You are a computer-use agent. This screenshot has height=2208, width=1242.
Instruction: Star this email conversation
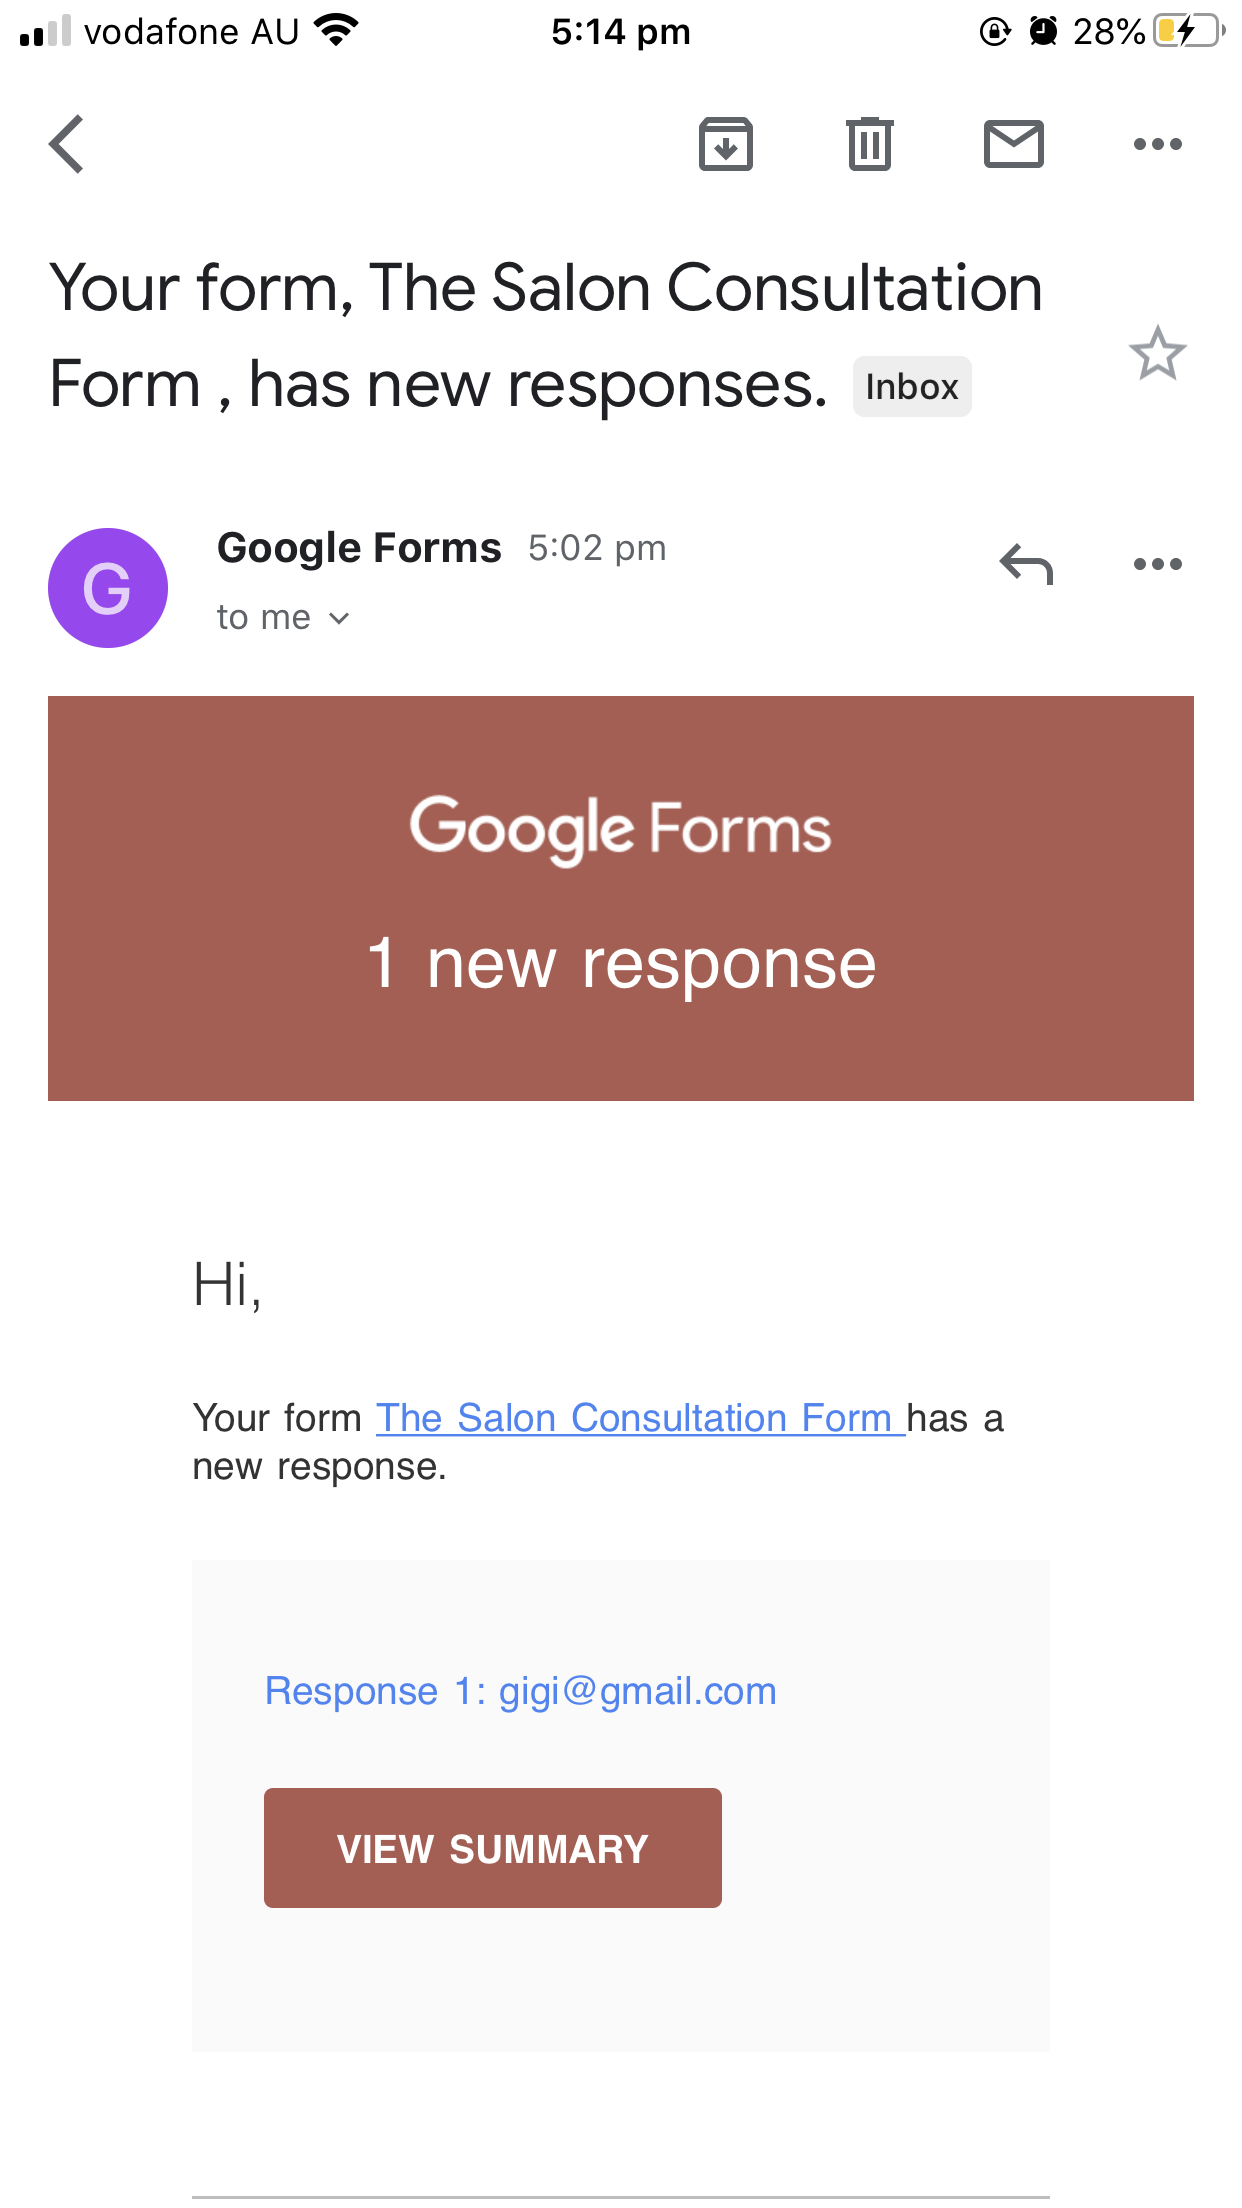1158,353
